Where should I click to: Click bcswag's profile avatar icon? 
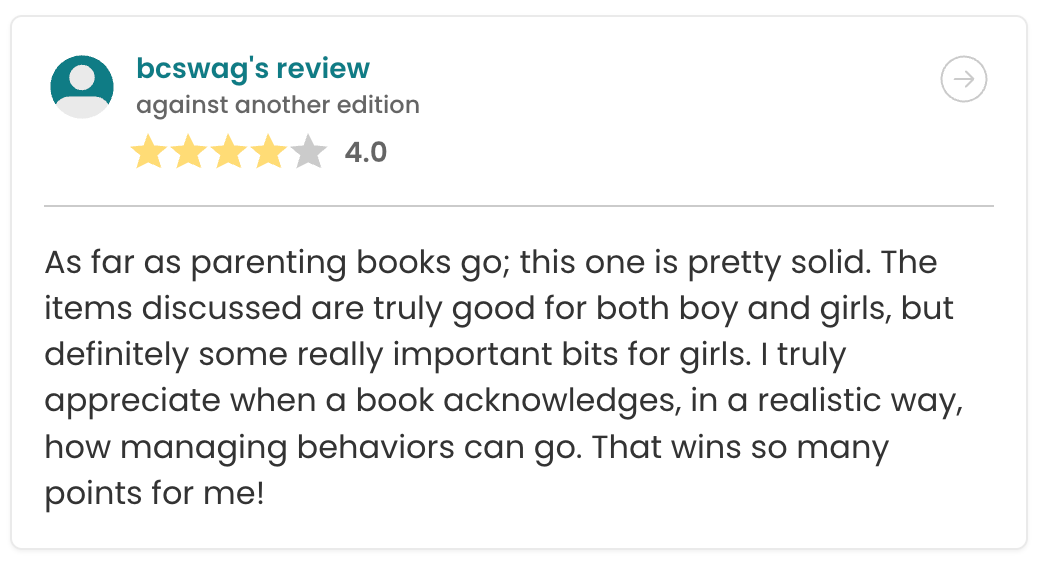82,87
